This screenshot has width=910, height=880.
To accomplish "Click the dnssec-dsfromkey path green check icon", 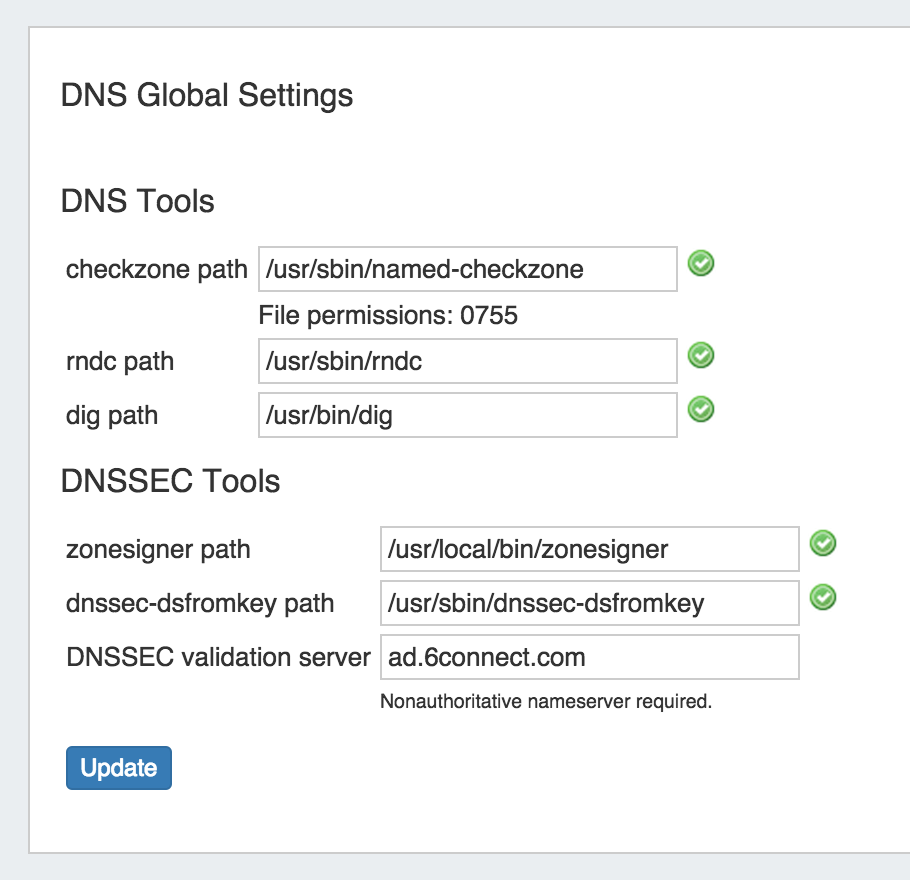I will click(823, 597).
